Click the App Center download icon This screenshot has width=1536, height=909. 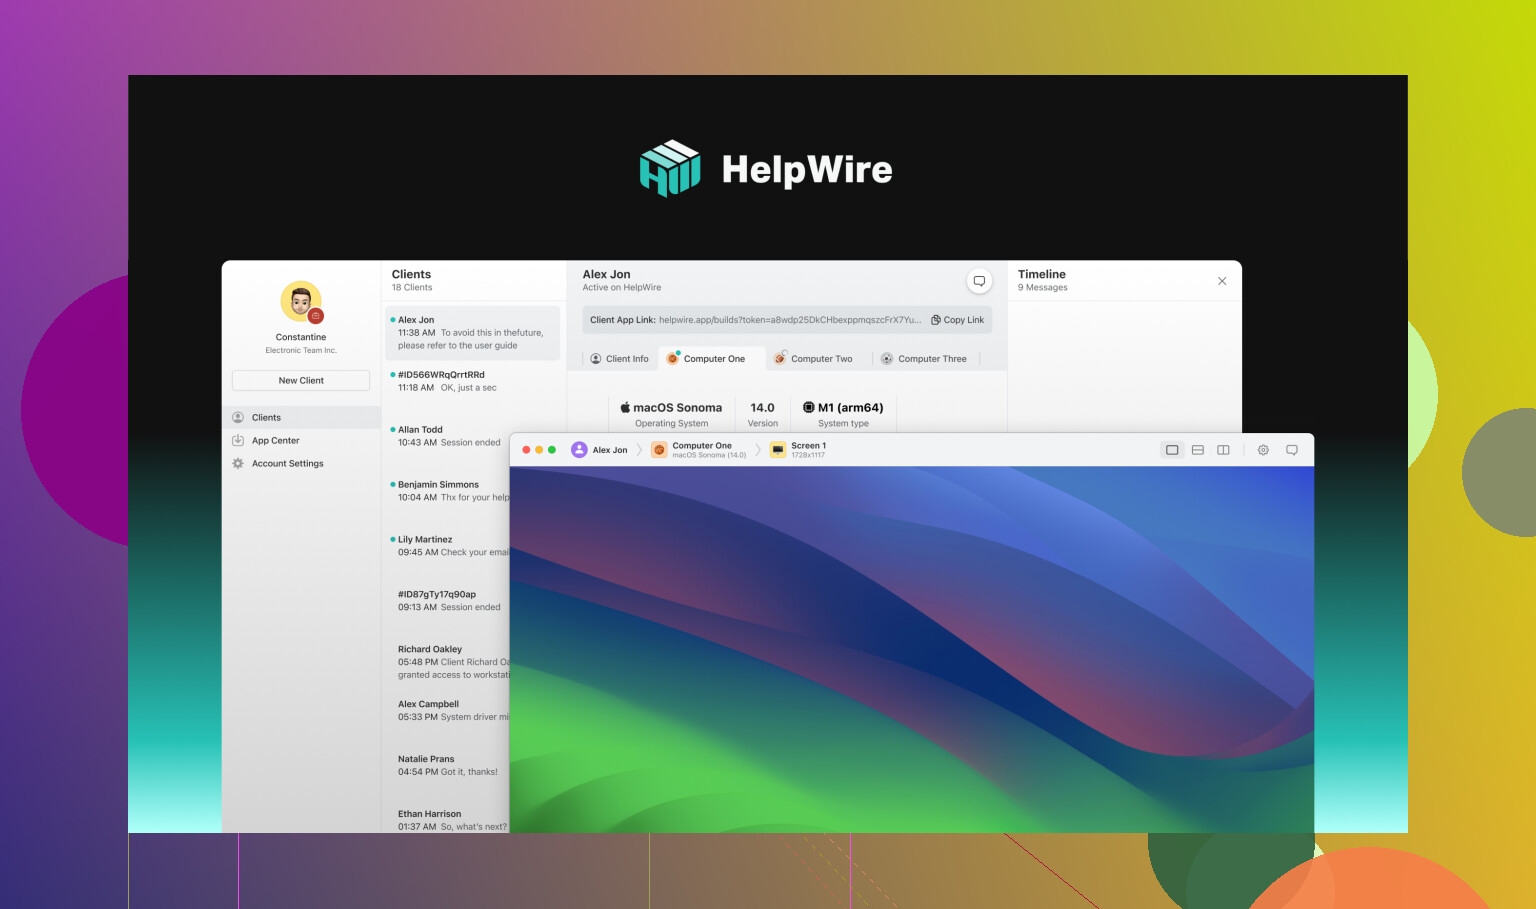[238, 440]
